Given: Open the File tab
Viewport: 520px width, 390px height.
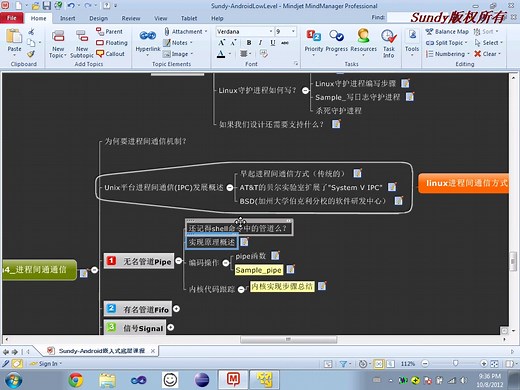Looking at the screenshot, I should pos(12,18).
